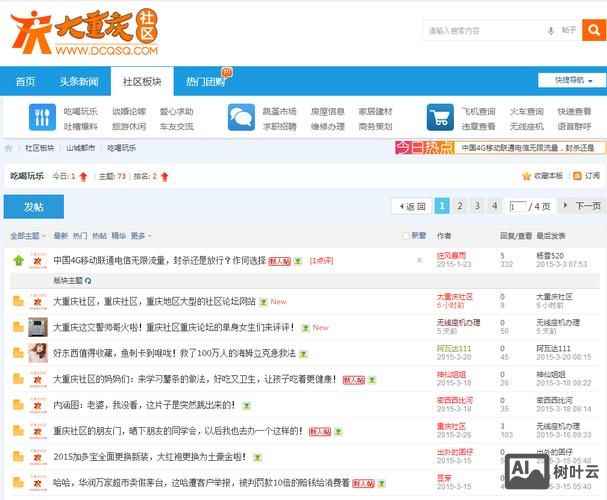Click the RSS subscribe icon beside 订阅
Viewport: 607px width, 500px height.
(x=577, y=176)
